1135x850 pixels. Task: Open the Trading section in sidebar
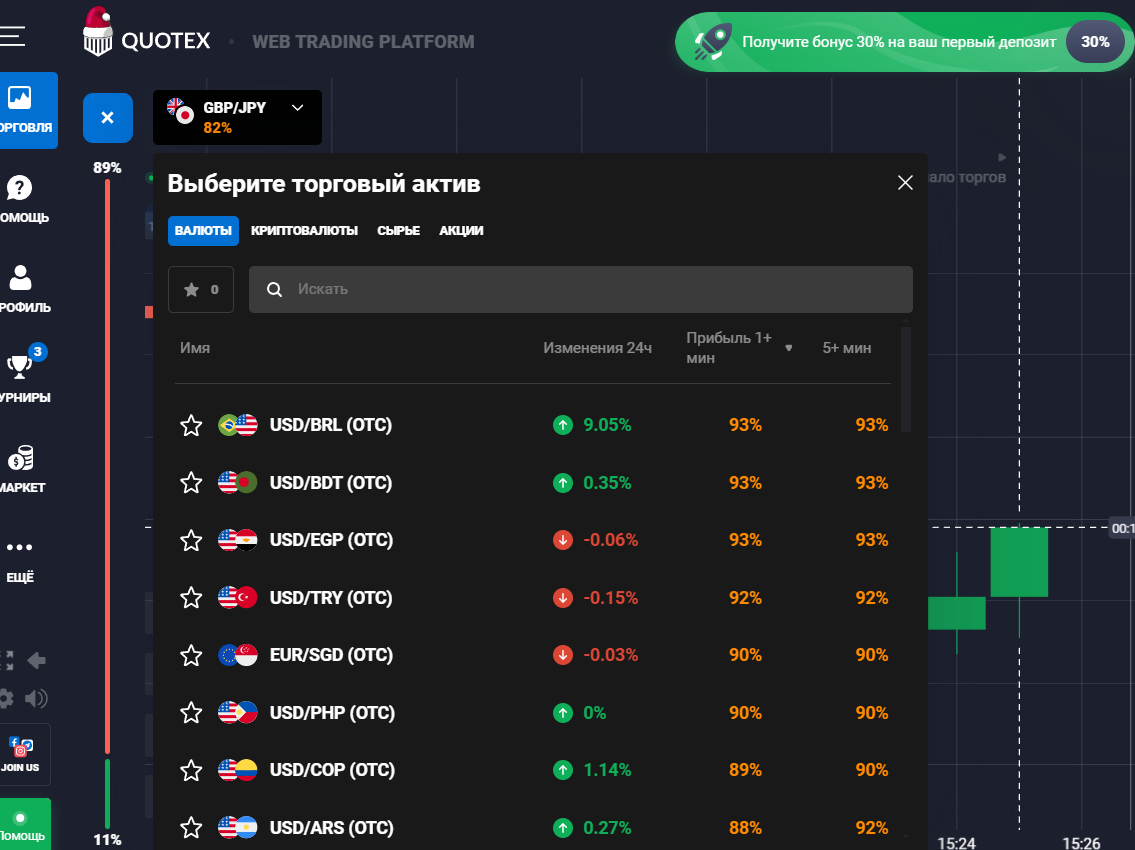[x=28, y=110]
